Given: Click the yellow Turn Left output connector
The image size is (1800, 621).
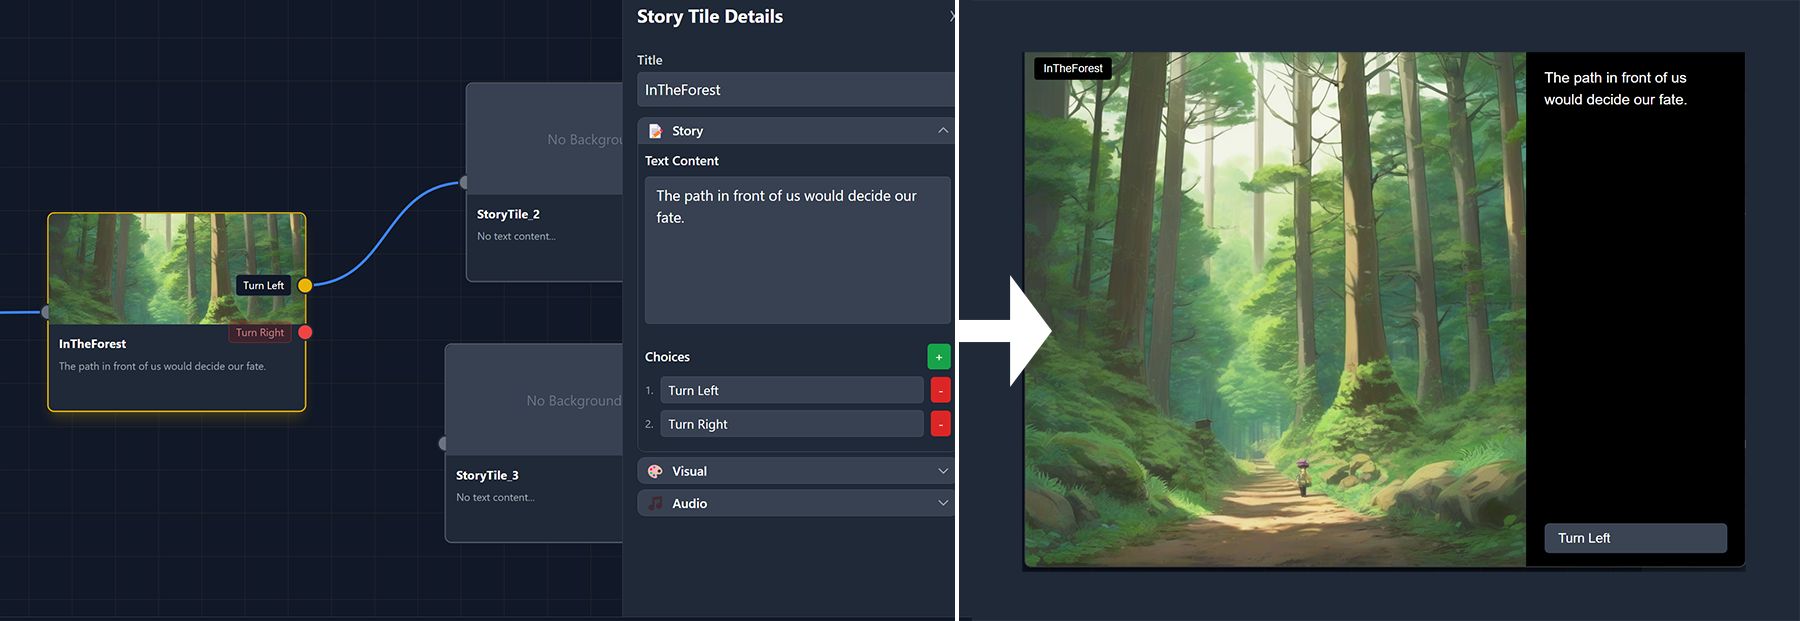Looking at the screenshot, I should point(305,285).
